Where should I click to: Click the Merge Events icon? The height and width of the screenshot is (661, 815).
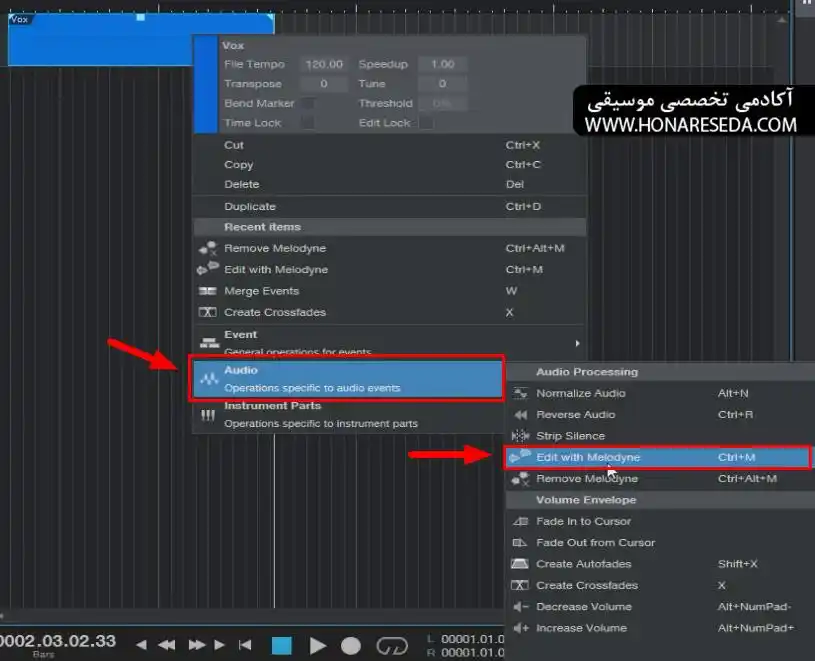pos(208,291)
